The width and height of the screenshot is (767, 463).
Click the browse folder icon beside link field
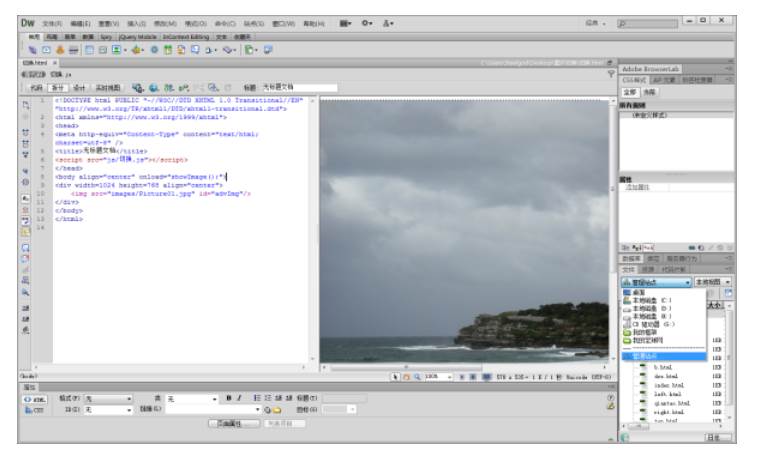coord(275,409)
